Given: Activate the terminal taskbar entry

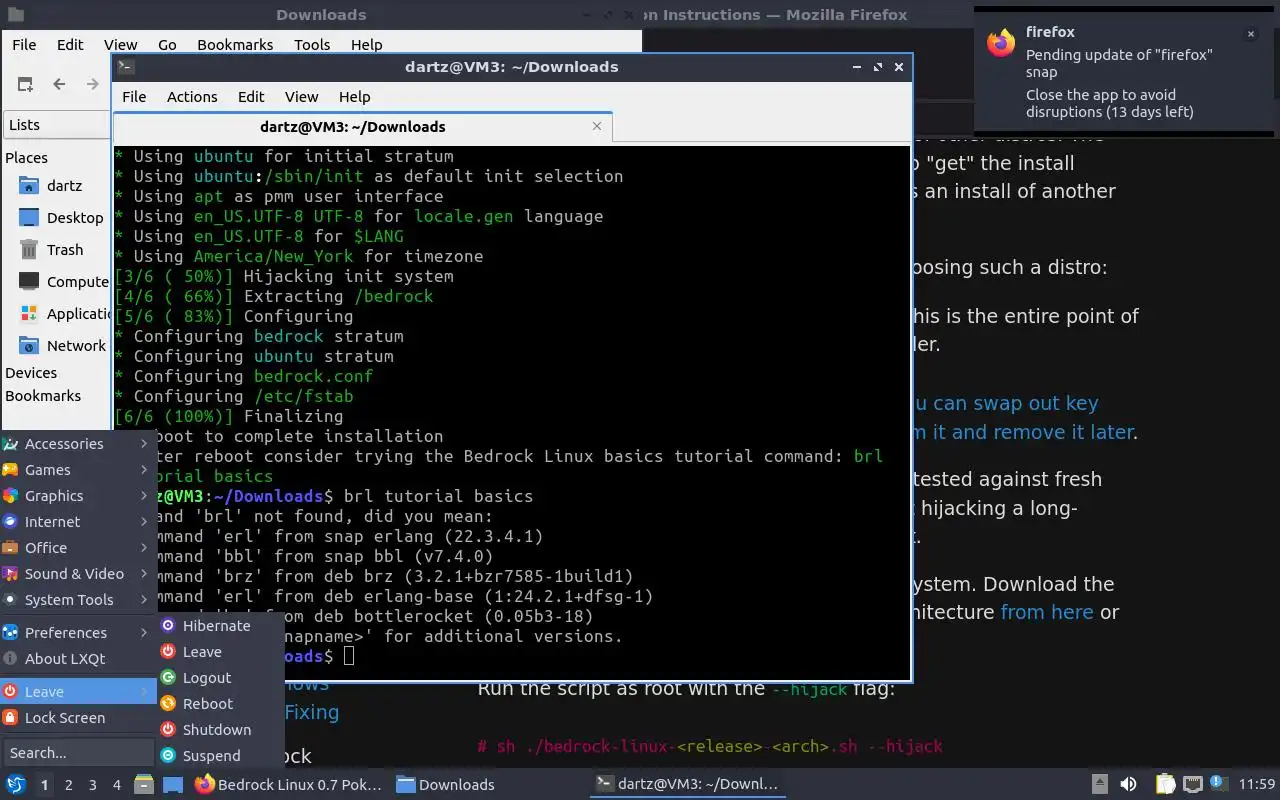Looking at the screenshot, I should pyautogui.click(x=688, y=784).
